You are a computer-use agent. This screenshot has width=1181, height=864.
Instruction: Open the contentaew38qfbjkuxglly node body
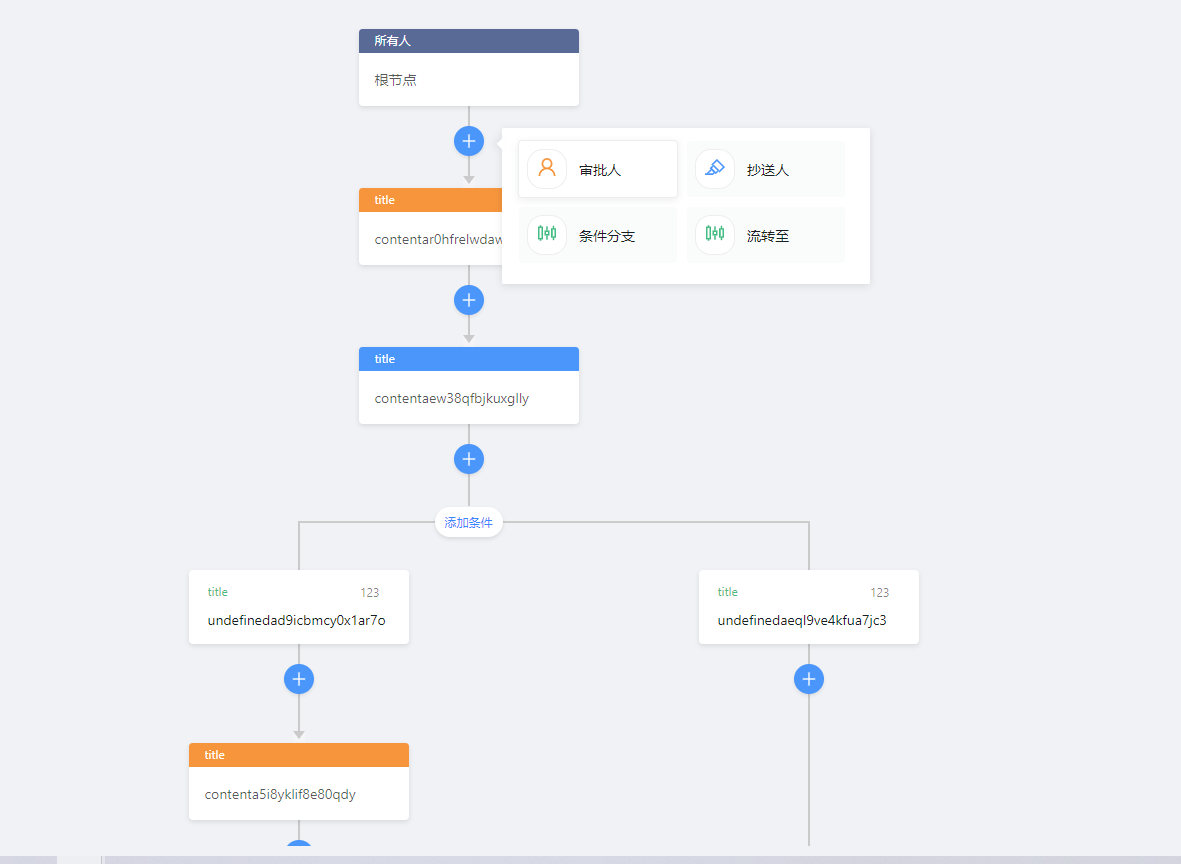click(468, 398)
